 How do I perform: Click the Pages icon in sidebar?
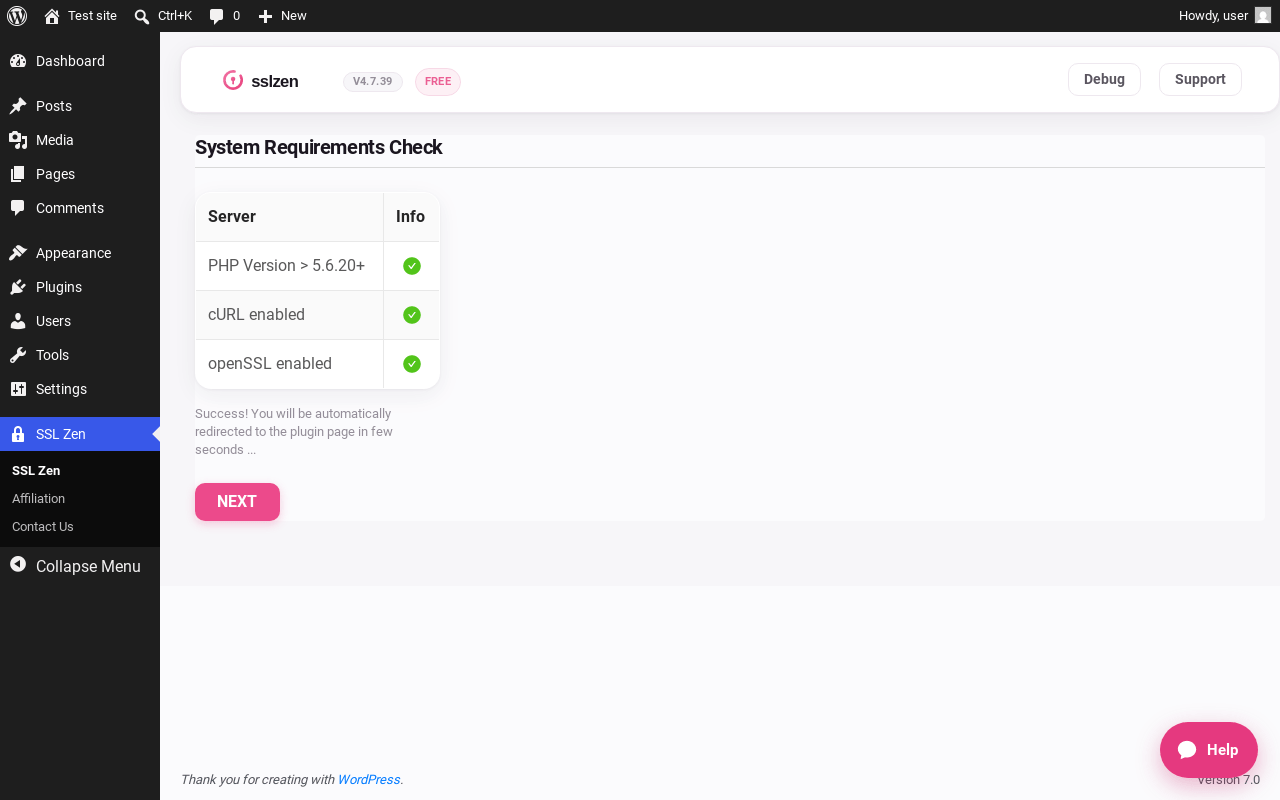pos(18,174)
